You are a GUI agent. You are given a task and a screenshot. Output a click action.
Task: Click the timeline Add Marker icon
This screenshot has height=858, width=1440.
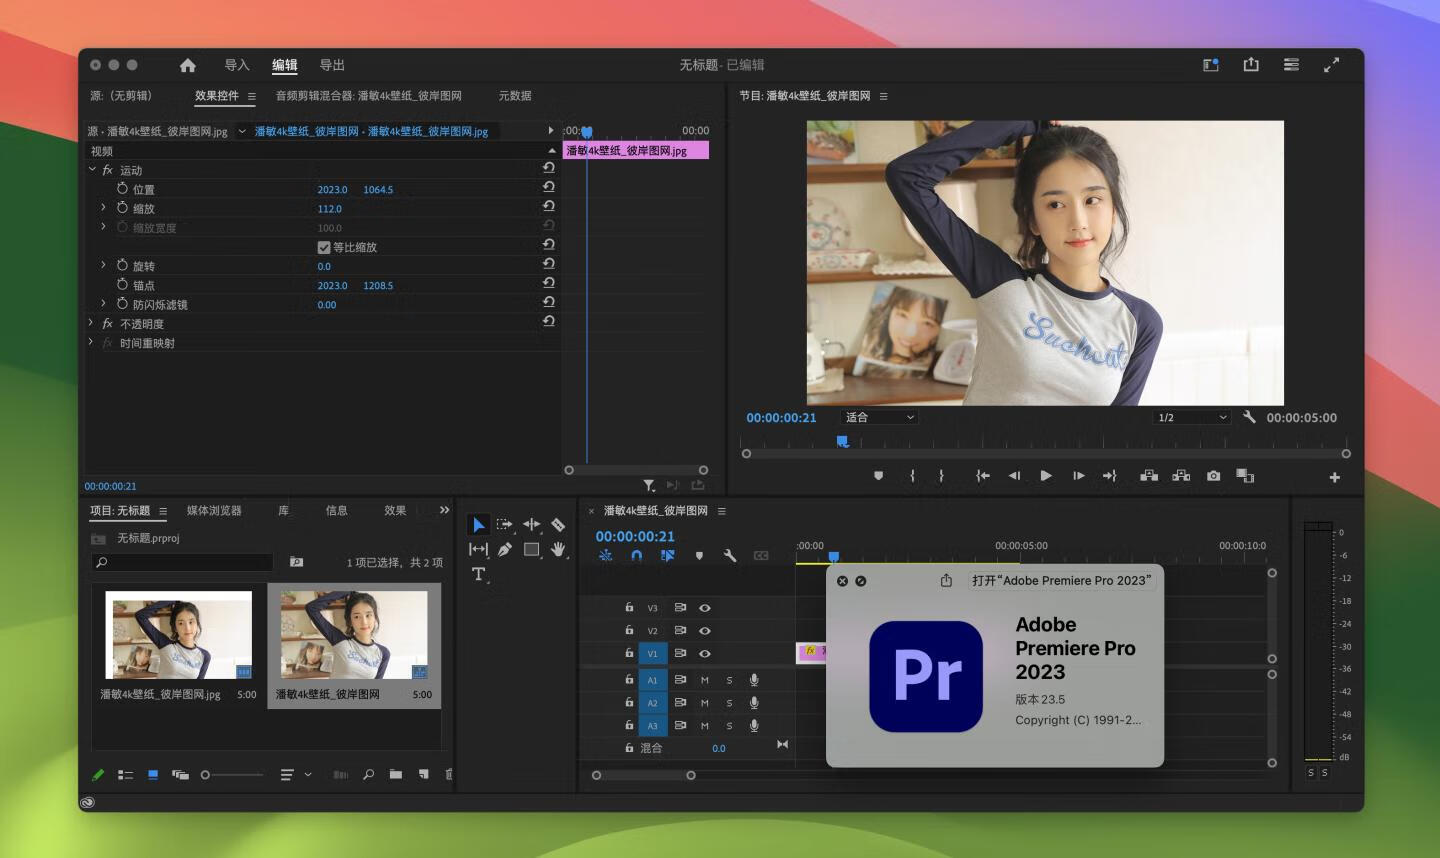click(x=699, y=555)
